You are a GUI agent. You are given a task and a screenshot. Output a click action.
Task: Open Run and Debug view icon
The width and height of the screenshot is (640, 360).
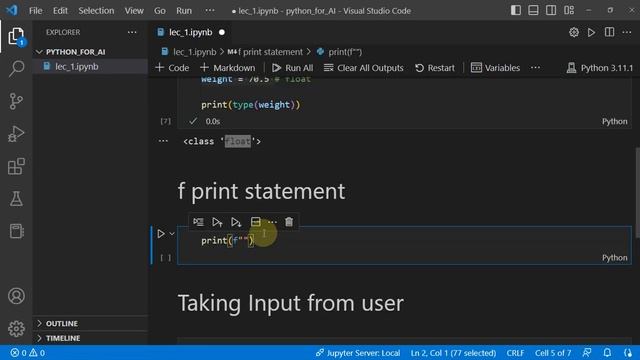click(x=16, y=134)
